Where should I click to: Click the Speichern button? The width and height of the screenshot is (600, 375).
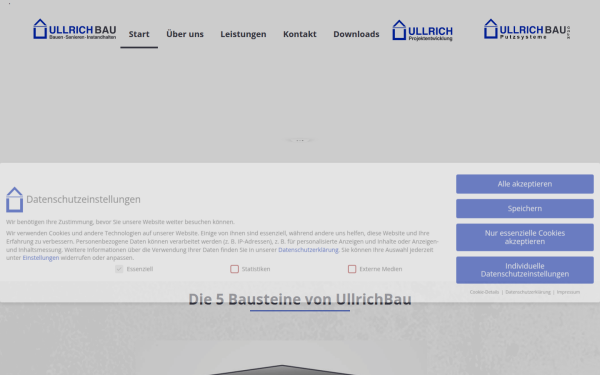pos(525,209)
